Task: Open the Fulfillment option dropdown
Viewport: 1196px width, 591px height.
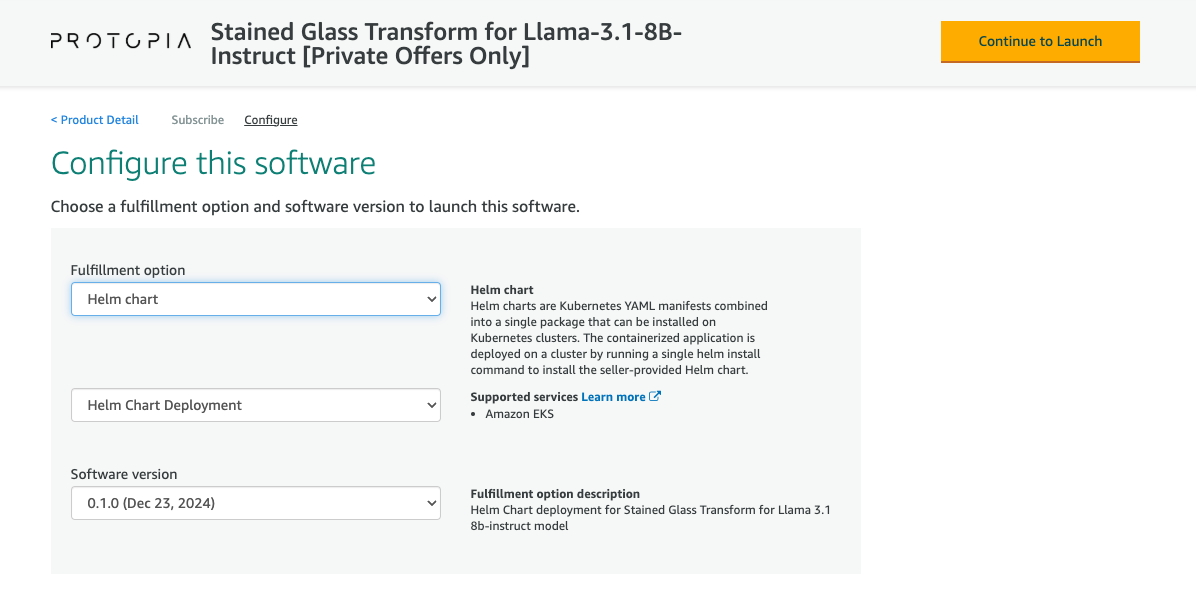Action: [x=255, y=298]
